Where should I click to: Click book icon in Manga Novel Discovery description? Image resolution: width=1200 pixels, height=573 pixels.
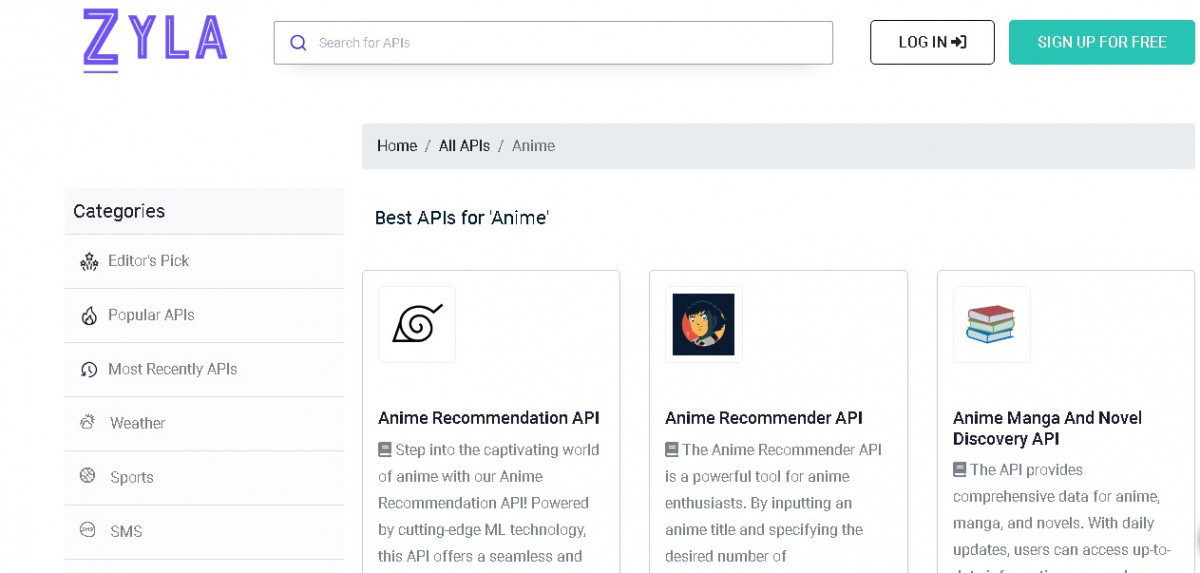(960, 470)
